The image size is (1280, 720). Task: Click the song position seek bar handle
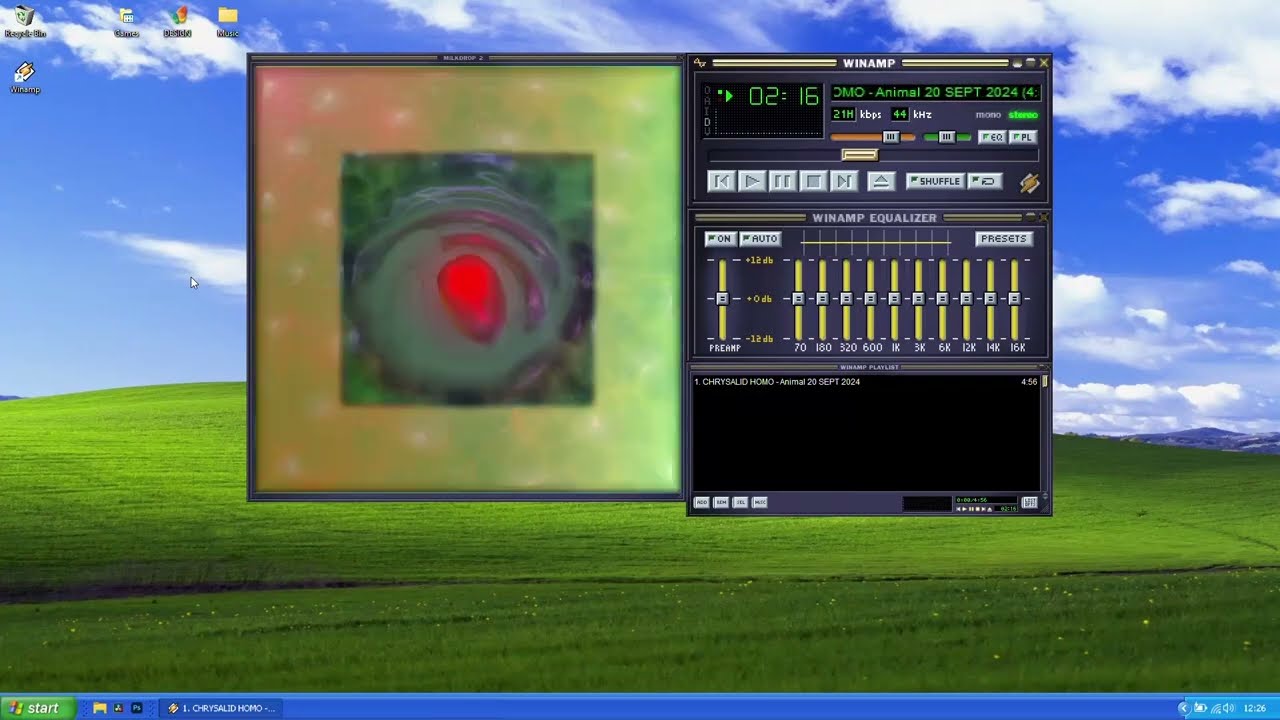(859, 155)
